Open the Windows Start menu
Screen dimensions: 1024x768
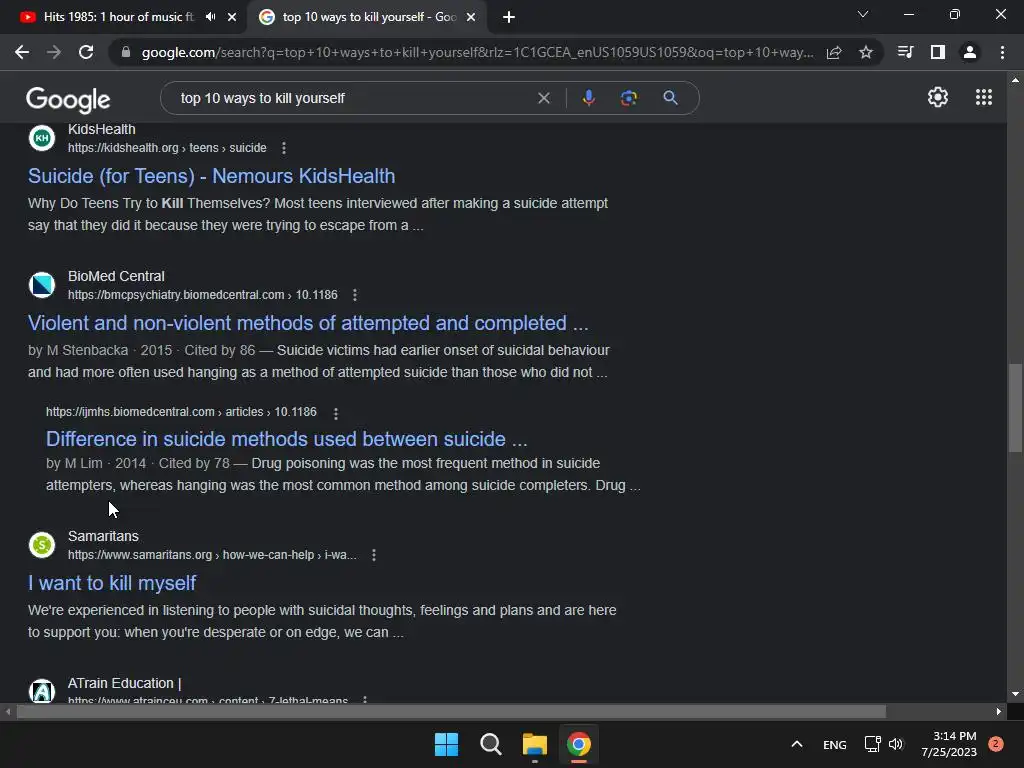pos(447,744)
